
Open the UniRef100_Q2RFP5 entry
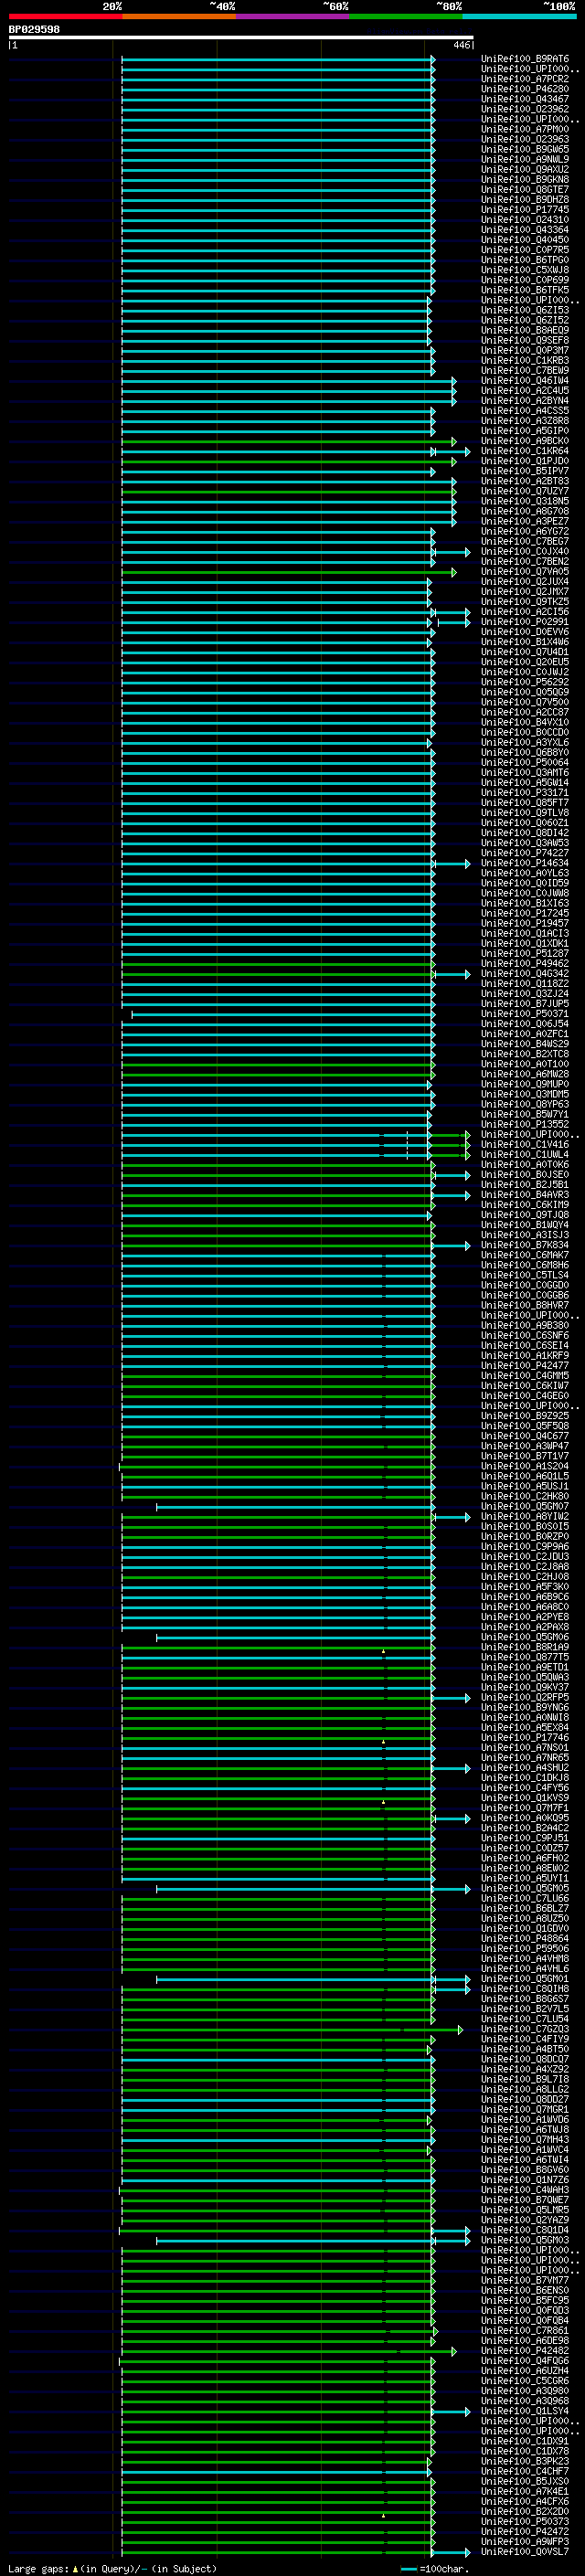tap(525, 1698)
